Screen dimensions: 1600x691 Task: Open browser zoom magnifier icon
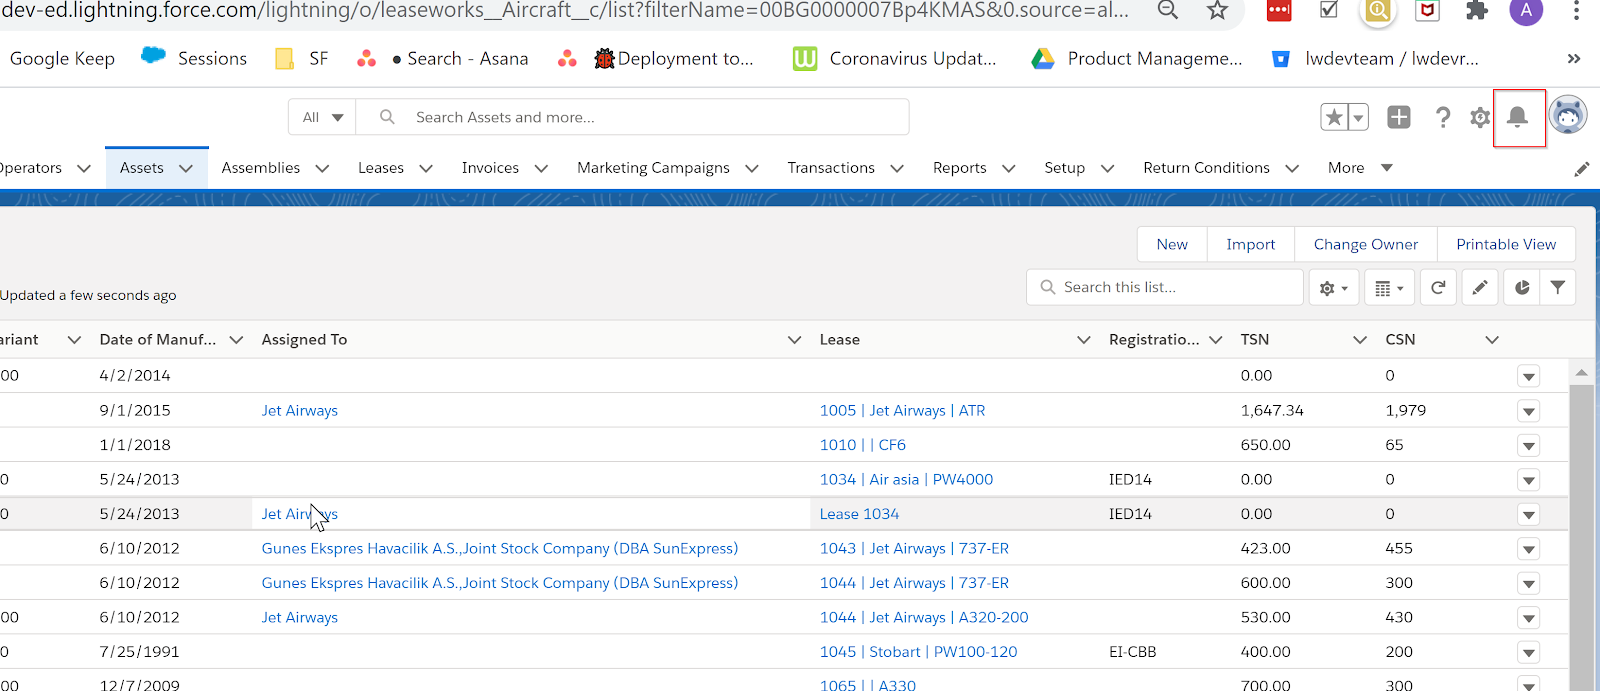coord(1167,11)
